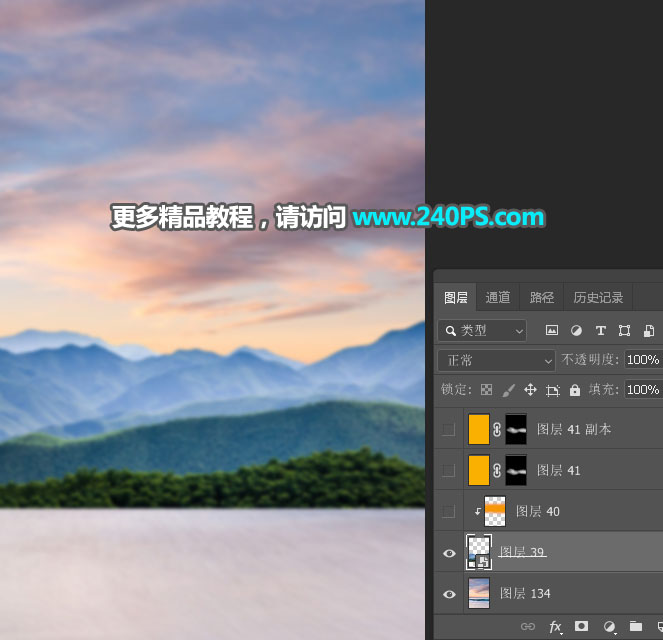Filter layers by shape type icon
The width and height of the screenshot is (663, 640).
click(625, 331)
